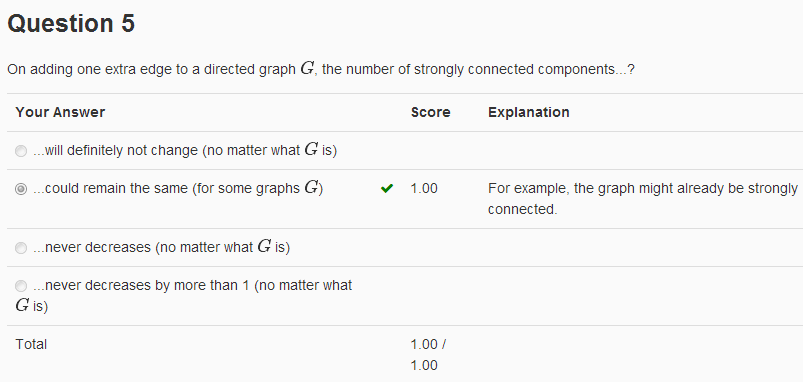Pick the "never decreases by more than 1" radio
Viewport: 803px width, 382px height.
20,286
